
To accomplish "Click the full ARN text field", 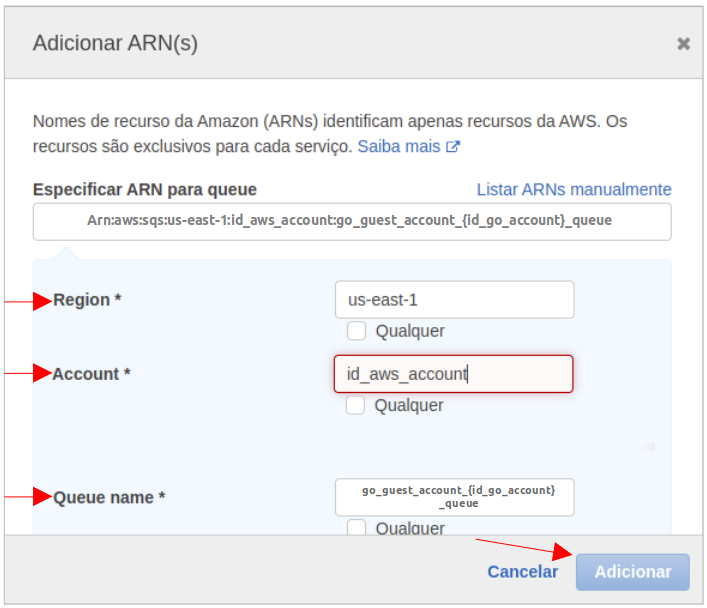I will pyautogui.click(x=352, y=221).
